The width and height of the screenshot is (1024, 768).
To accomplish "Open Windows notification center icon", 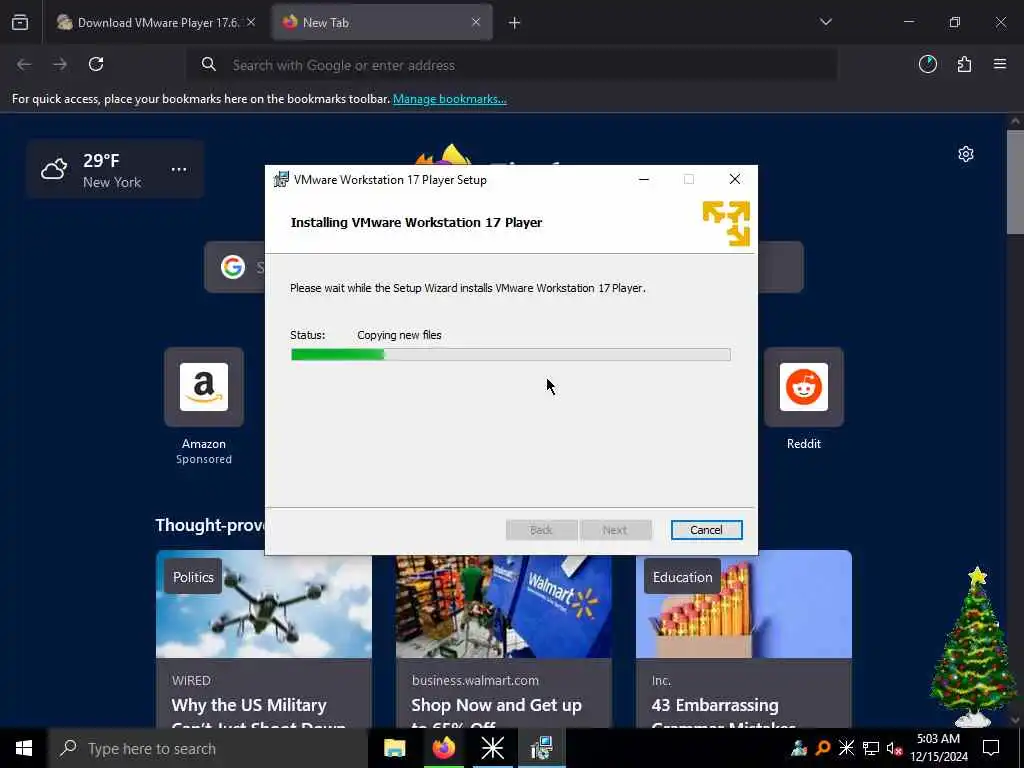I will pos(991,748).
